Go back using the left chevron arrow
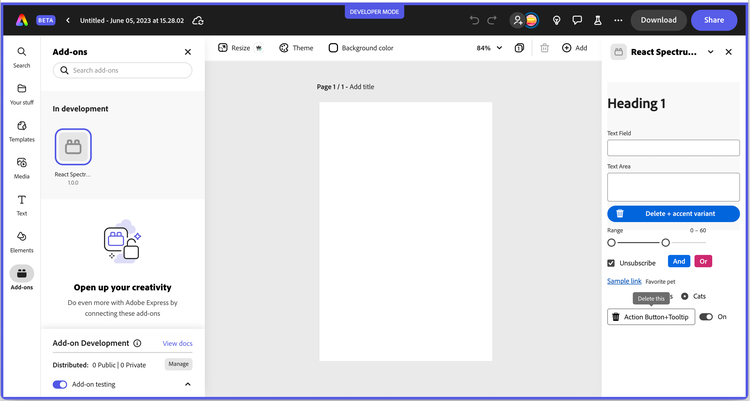The height and width of the screenshot is (401, 750). pyautogui.click(x=68, y=21)
